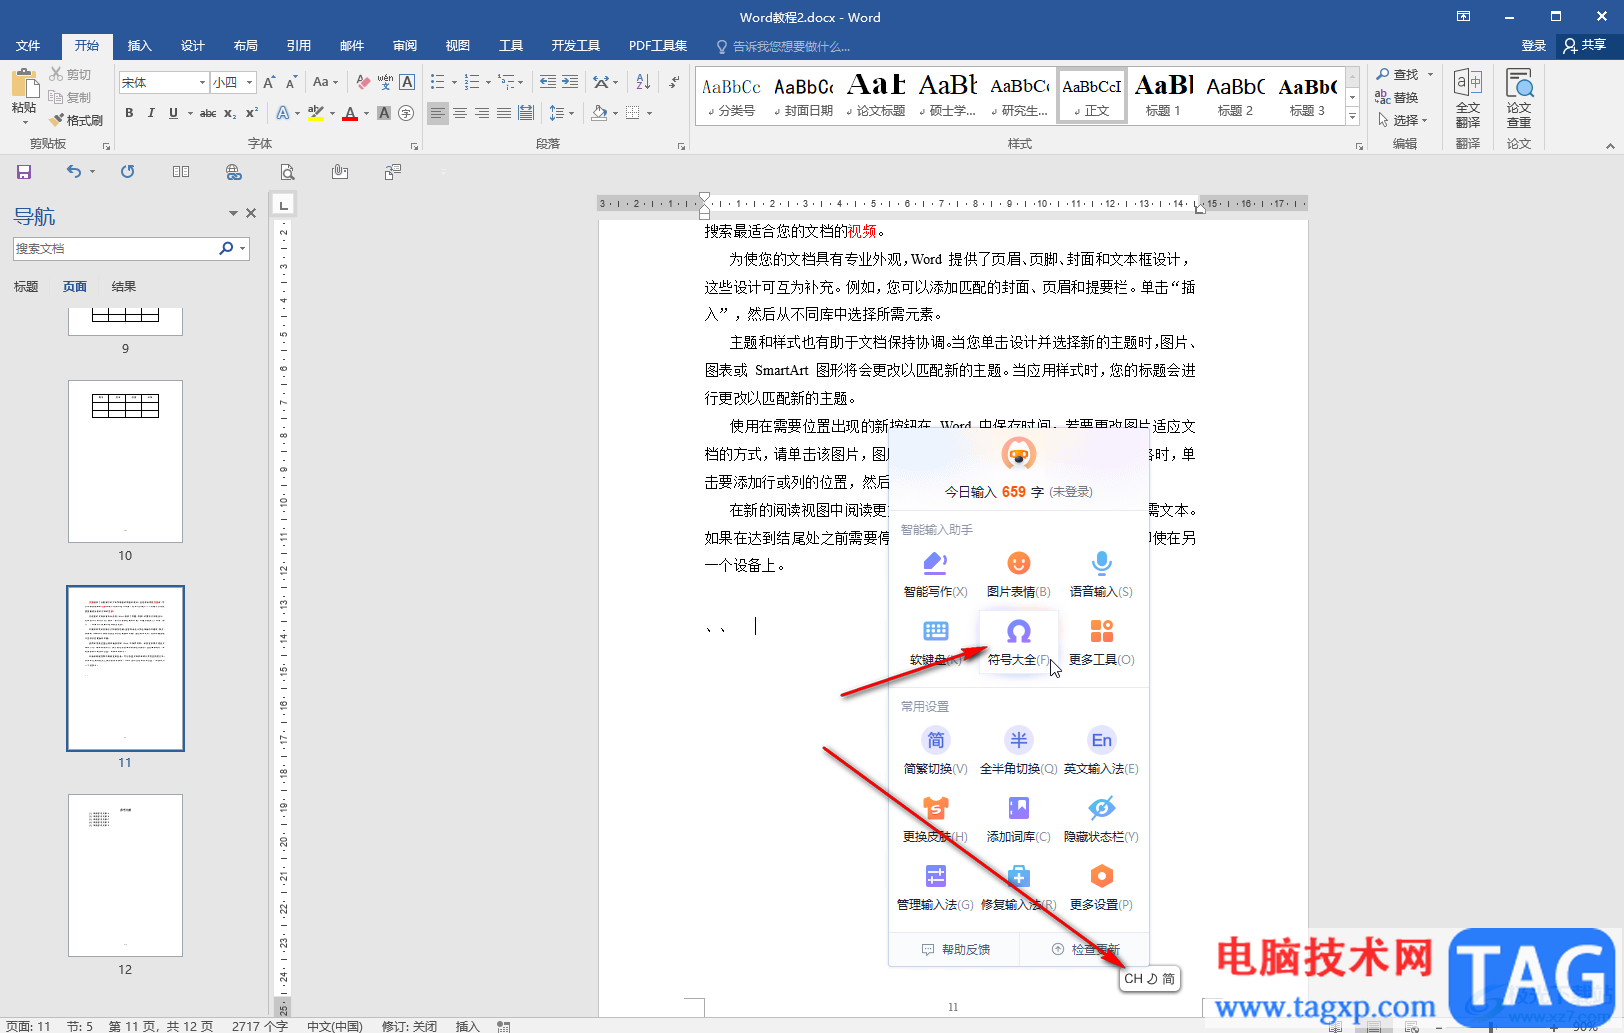Click the Sign In (登录) link
The height and width of the screenshot is (1033, 1624).
coord(1533,46)
